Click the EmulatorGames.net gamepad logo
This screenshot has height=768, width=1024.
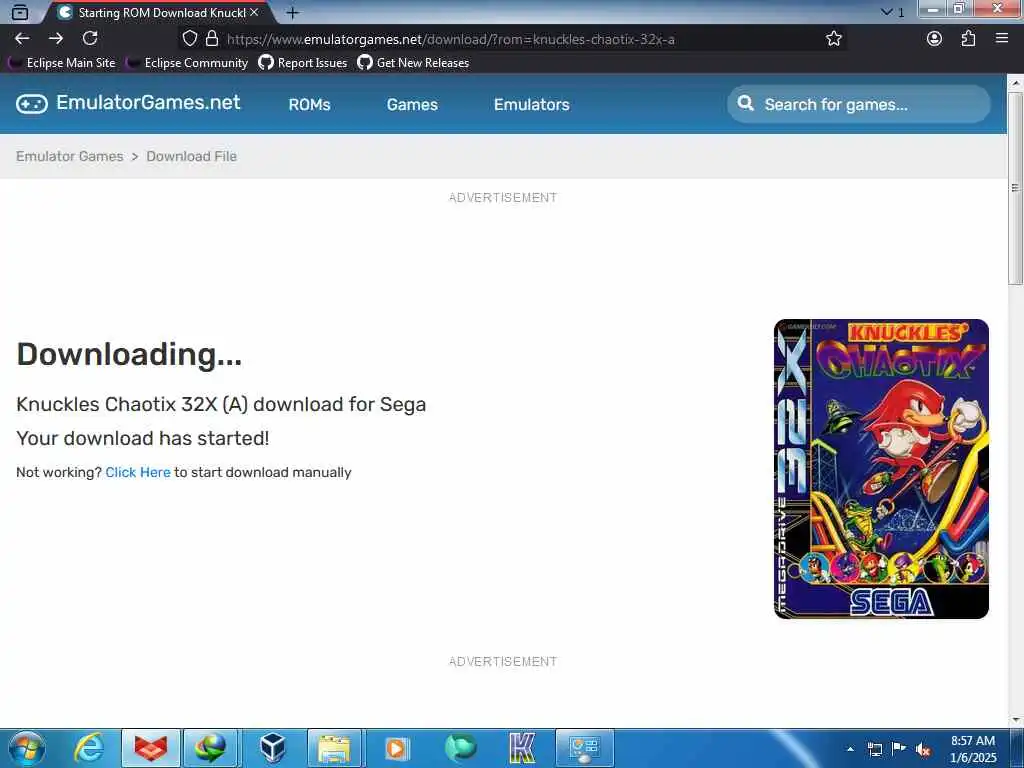tap(31, 104)
